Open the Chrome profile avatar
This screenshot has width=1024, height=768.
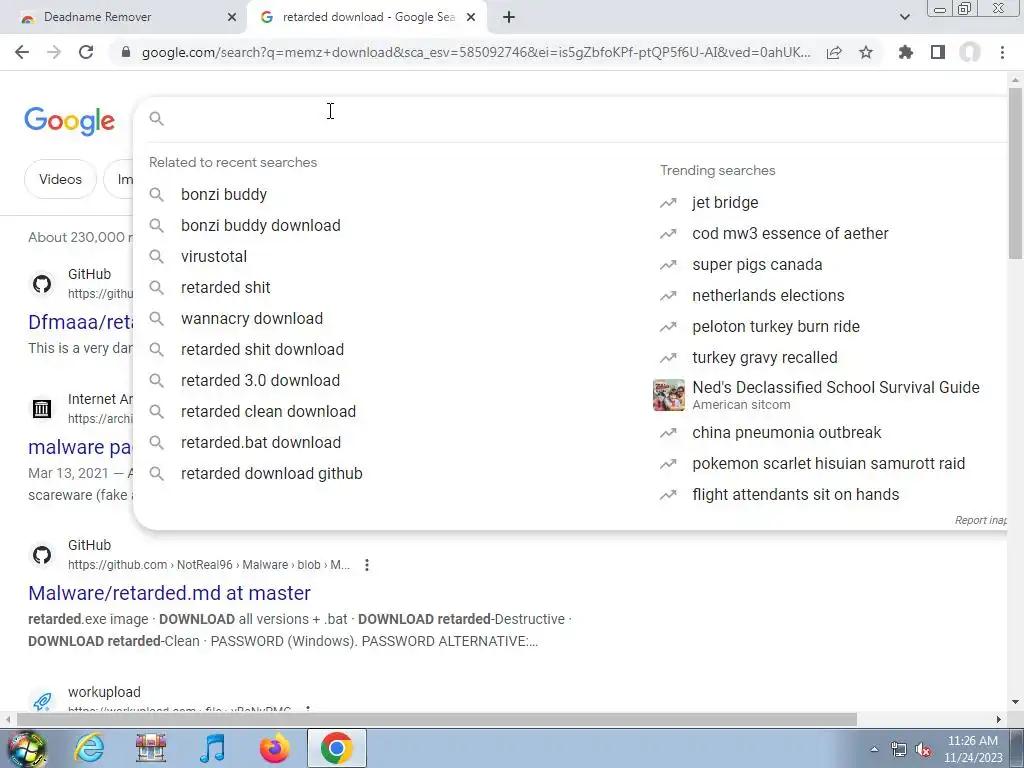(x=970, y=52)
